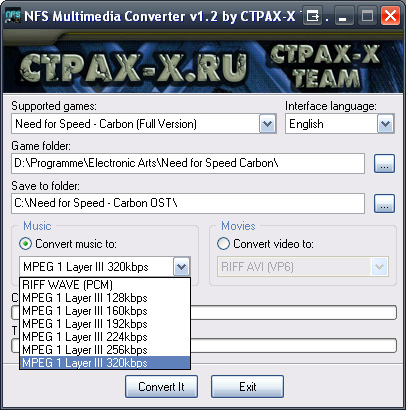Click the CTPAX-X TEAM logo
This screenshot has width=406, height=410.
coord(325,67)
